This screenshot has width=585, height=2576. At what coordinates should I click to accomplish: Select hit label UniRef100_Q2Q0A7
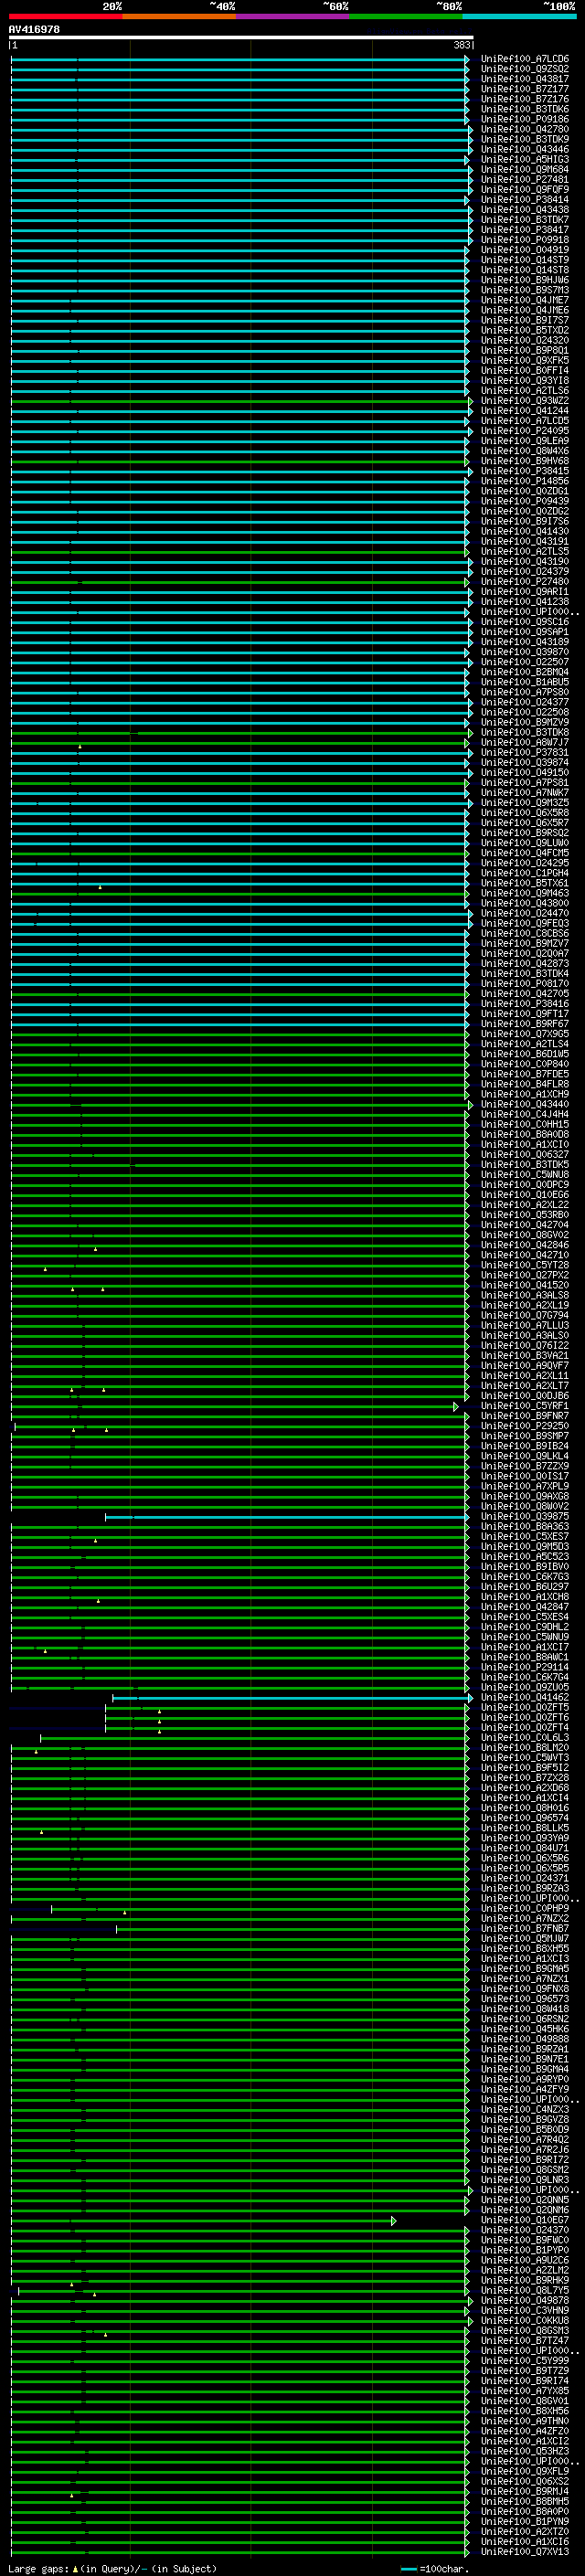click(524, 953)
